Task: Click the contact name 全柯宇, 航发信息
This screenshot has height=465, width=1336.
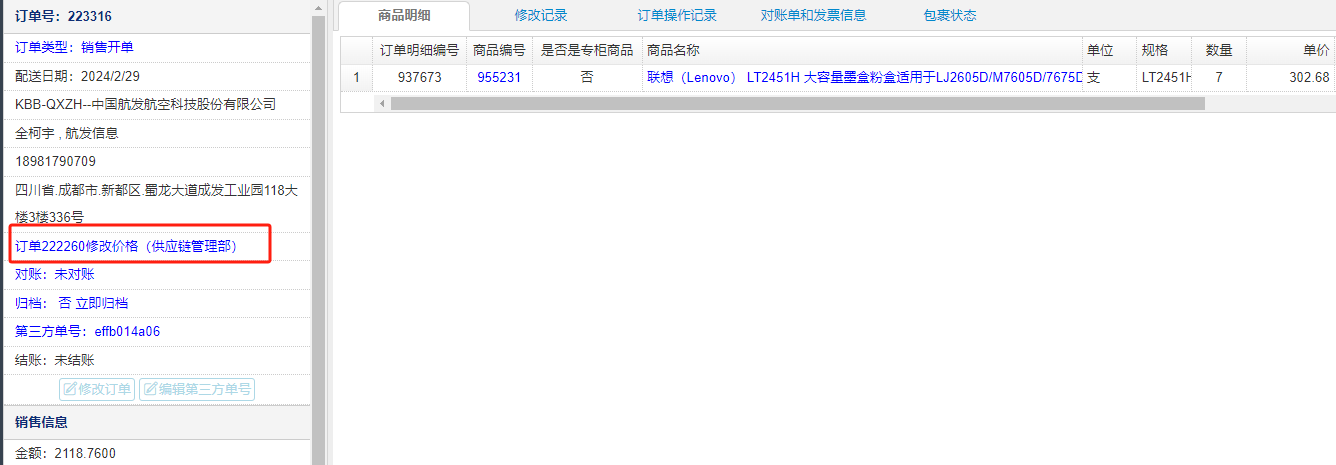Action: 66,133
